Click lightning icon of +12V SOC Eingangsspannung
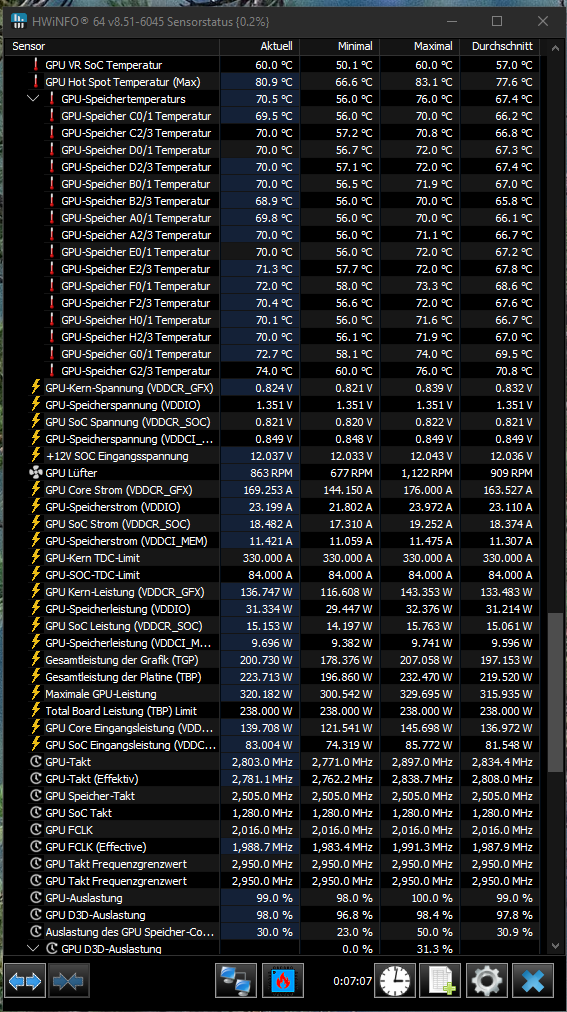This screenshot has height=1012, width=567. (x=36, y=456)
